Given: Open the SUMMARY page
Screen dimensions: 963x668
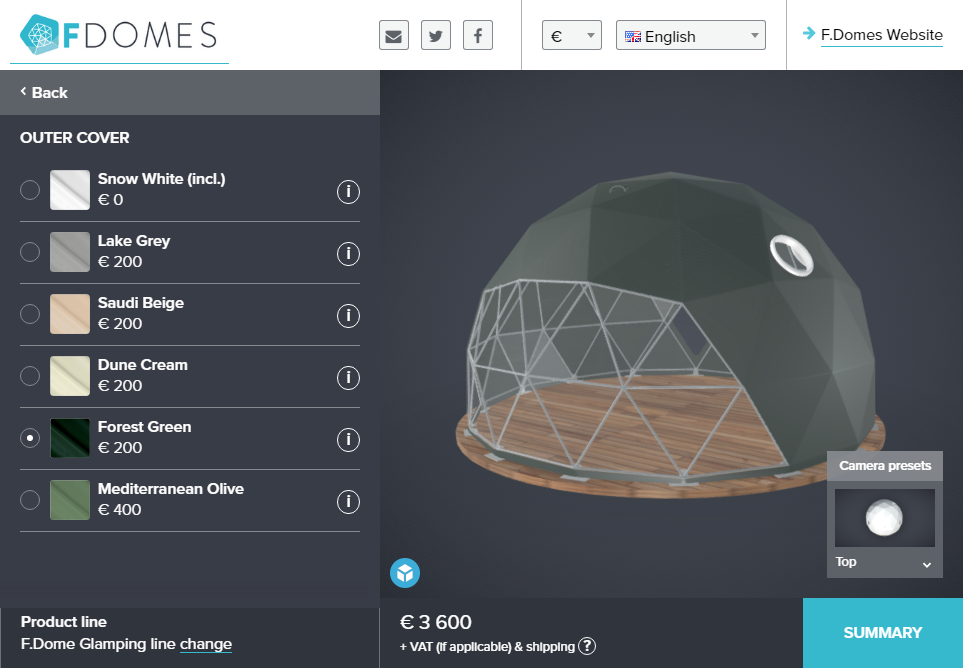Looking at the screenshot, I should point(883,633).
